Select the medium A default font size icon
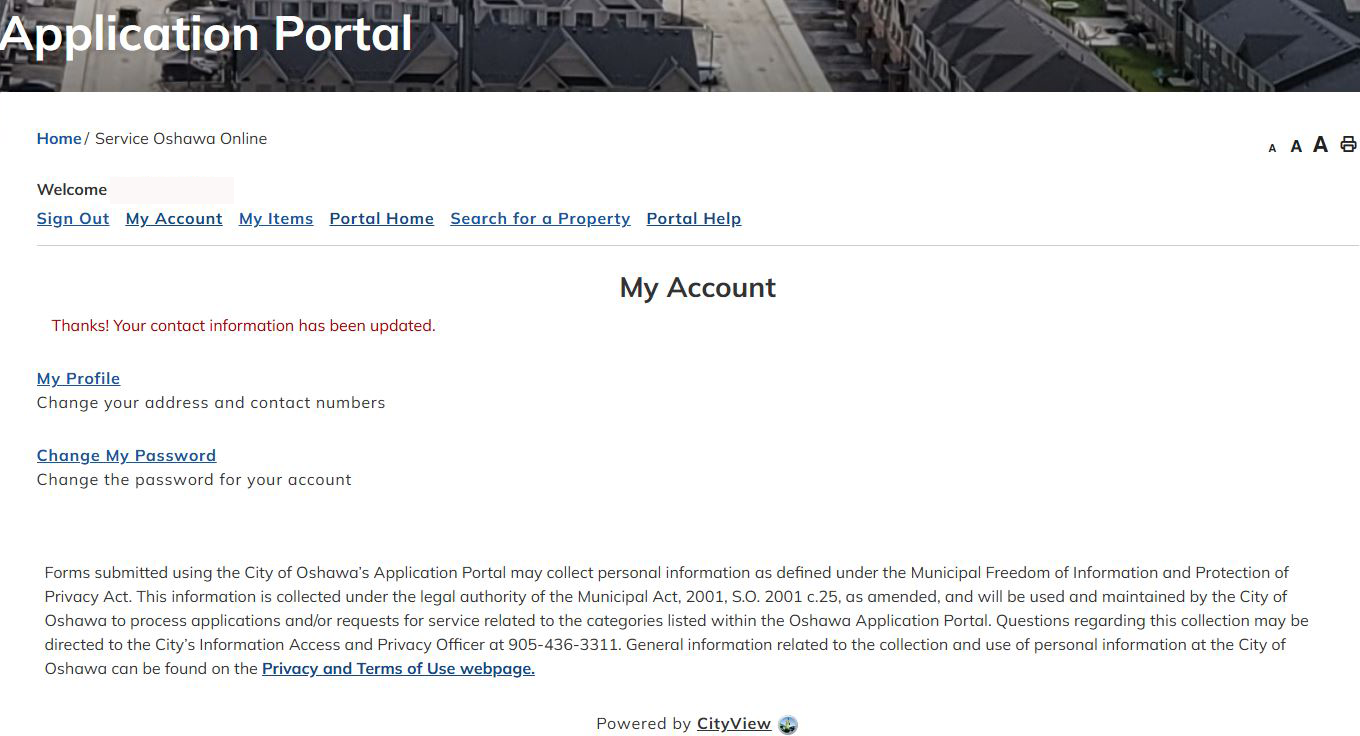Screen dimensions: 1360x736 [1295, 145]
